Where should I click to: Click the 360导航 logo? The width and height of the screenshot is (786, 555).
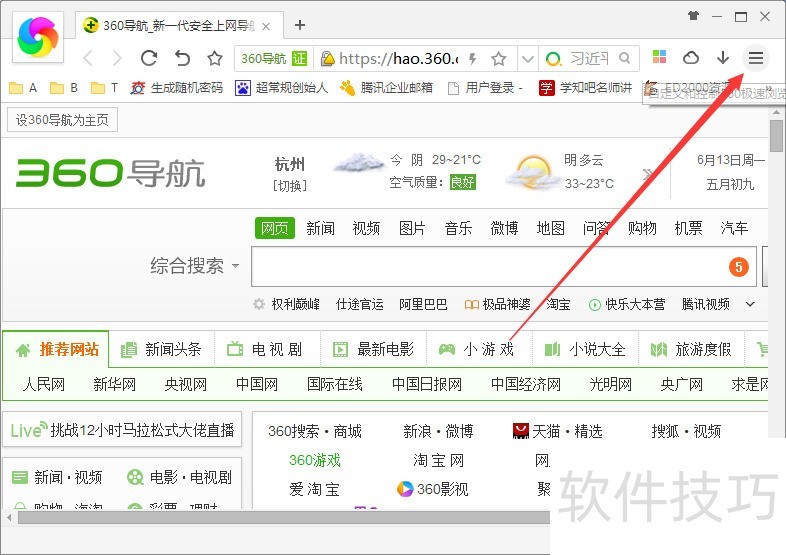[x=110, y=173]
